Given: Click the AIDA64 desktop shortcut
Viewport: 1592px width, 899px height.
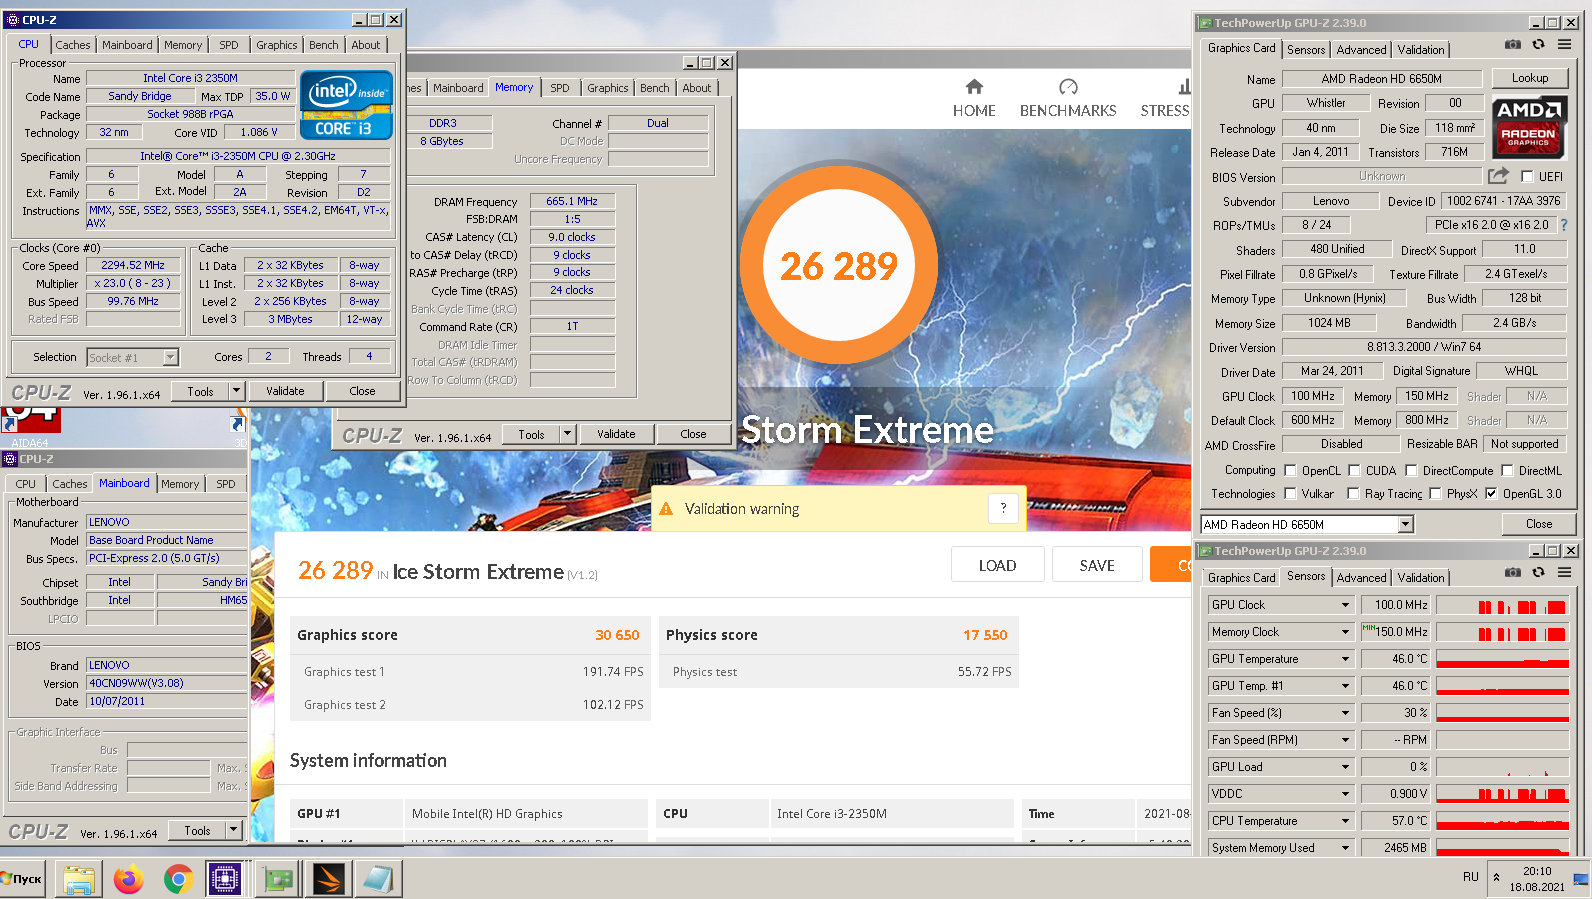Looking at the screenshot, I should point(30,427).
